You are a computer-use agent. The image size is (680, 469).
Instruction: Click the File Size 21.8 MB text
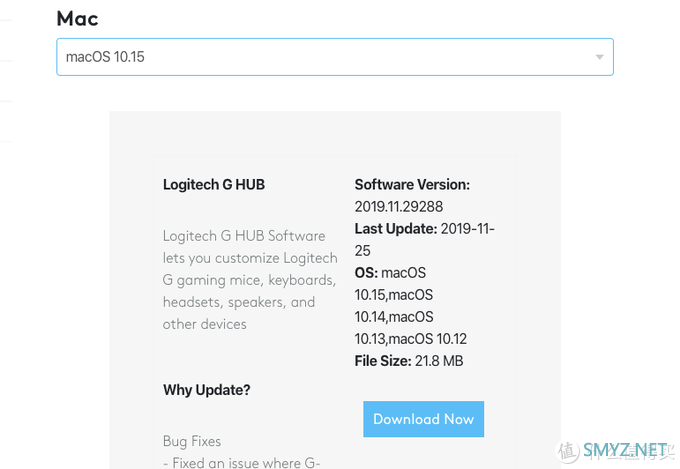pyautogui.click(x=409, y=361)
